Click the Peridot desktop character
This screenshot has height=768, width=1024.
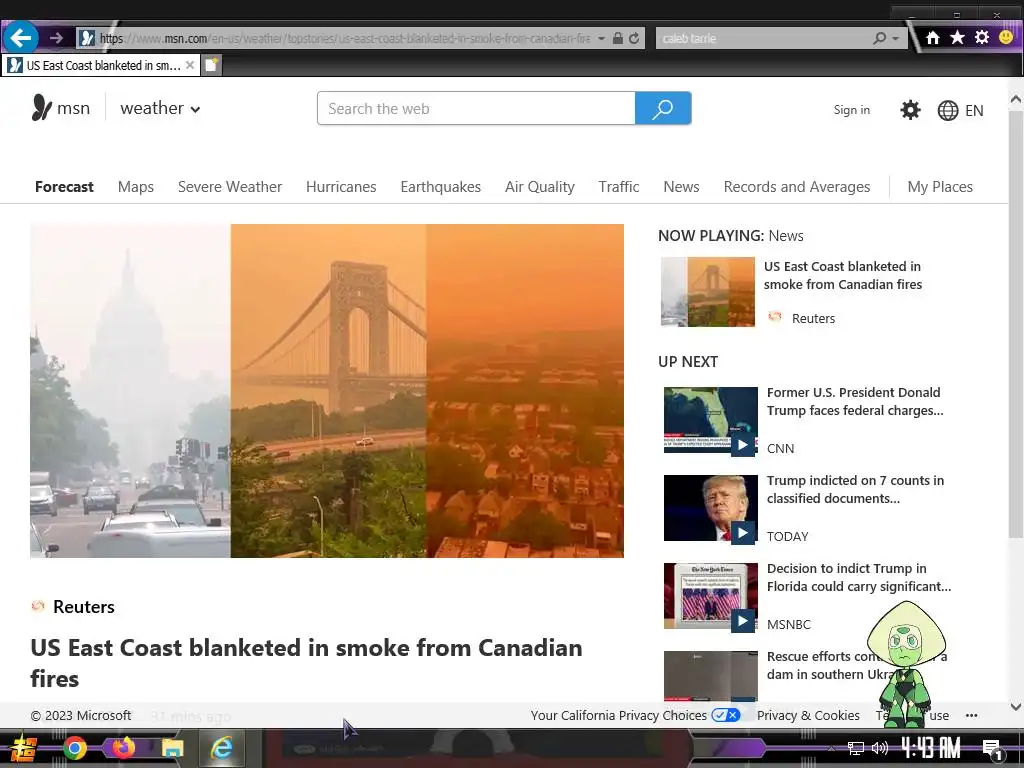pos(906,663)
